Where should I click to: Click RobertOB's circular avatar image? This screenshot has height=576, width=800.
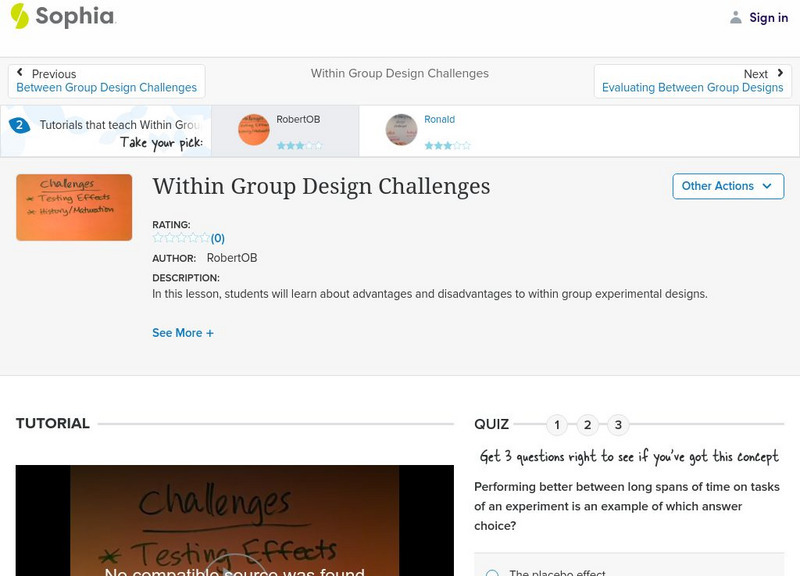pos(252,130)
